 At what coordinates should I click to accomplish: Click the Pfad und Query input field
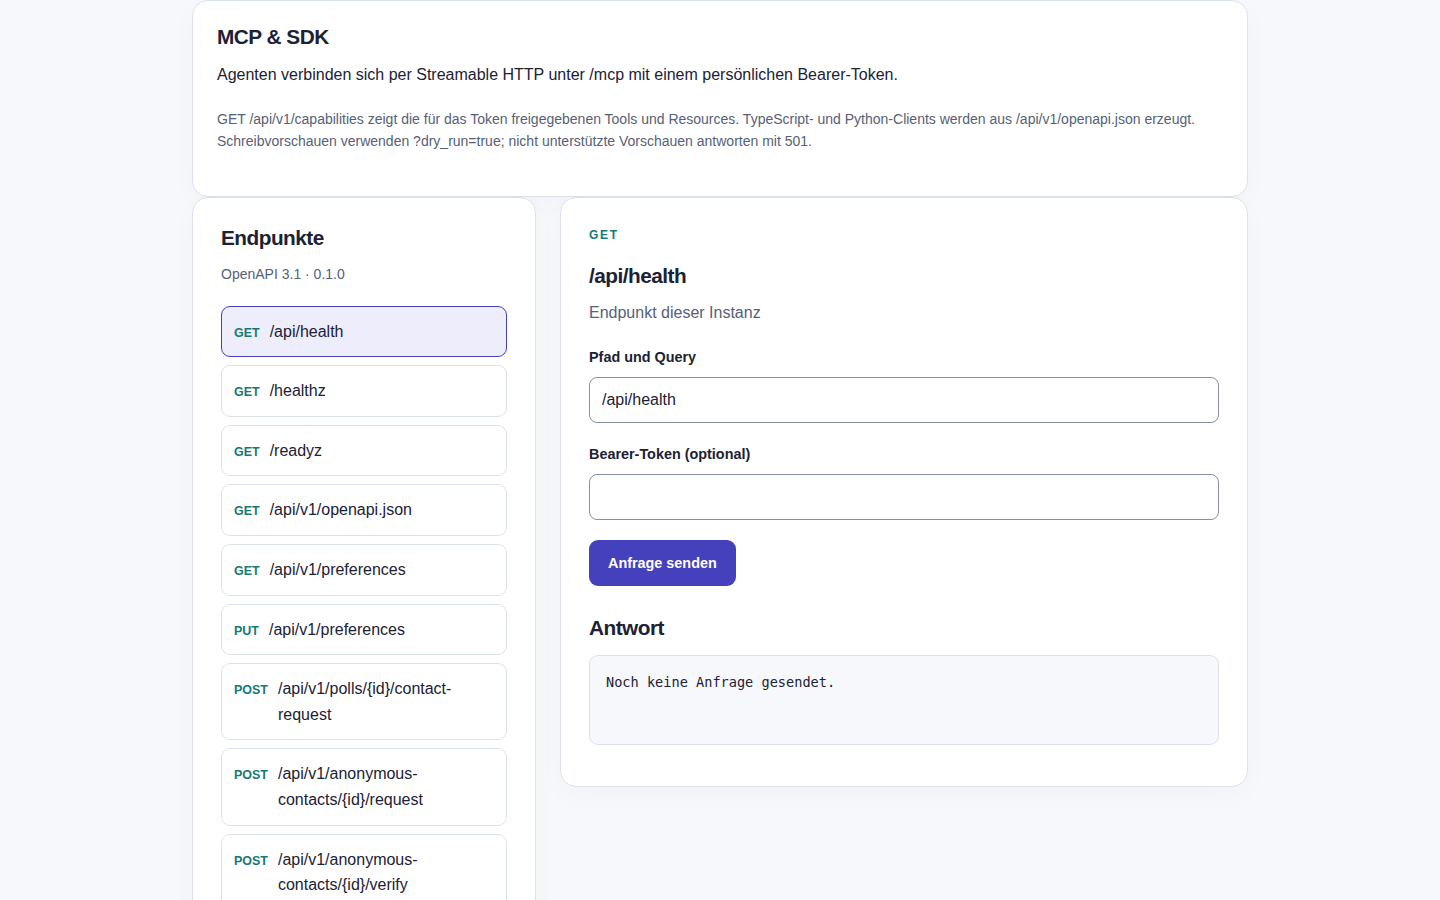(904, 400)
